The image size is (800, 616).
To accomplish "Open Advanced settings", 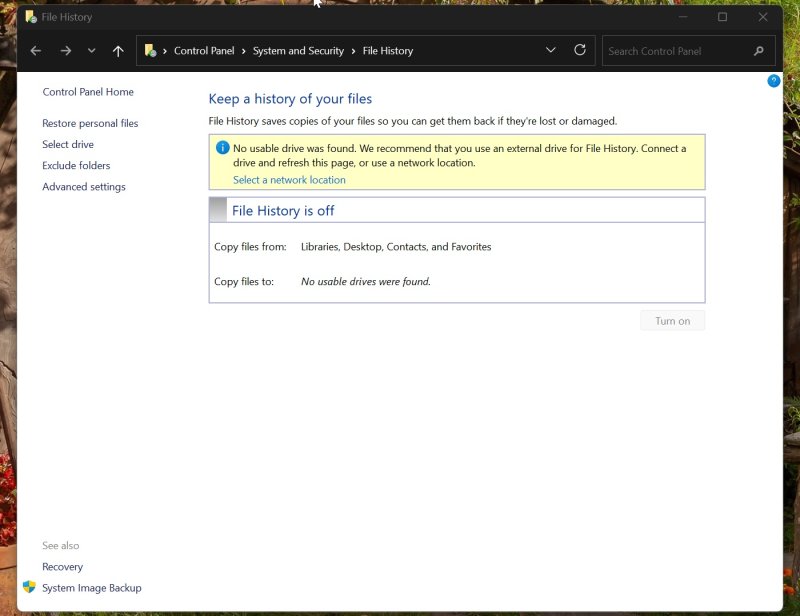I will point(84,187).
